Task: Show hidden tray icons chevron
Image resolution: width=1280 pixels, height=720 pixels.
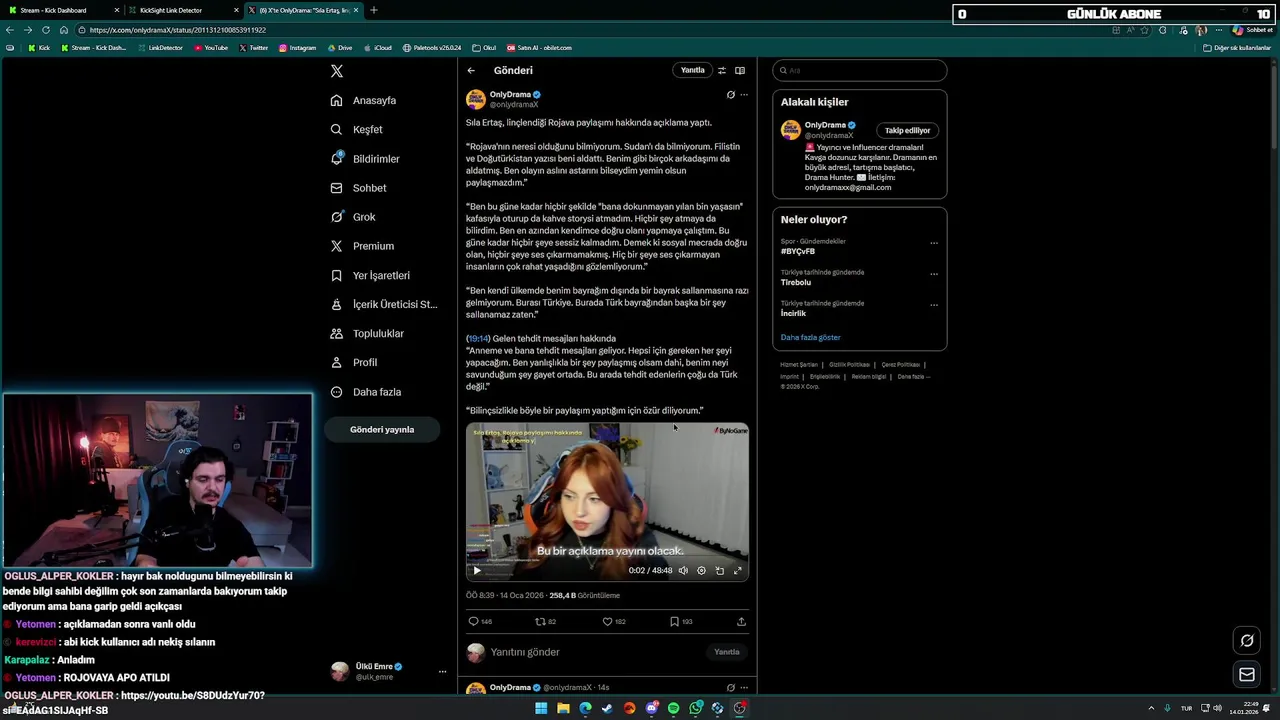Action: pos(1151,708)
